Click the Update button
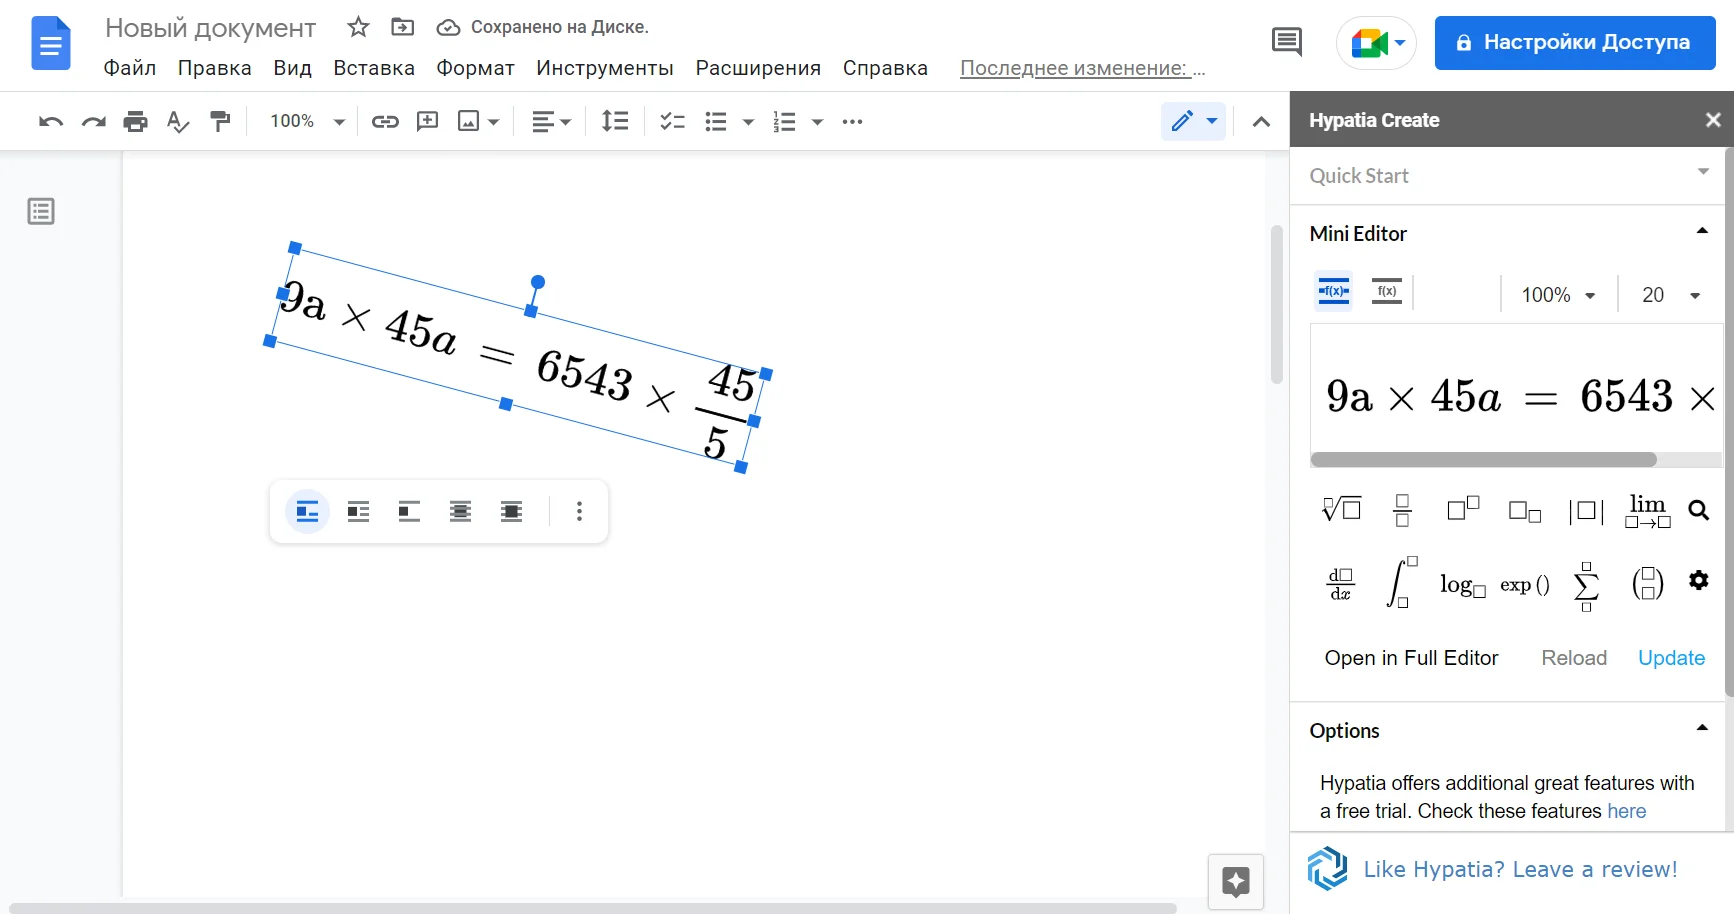Screen dimensions: 1734x914 [x=1671, y=658]
